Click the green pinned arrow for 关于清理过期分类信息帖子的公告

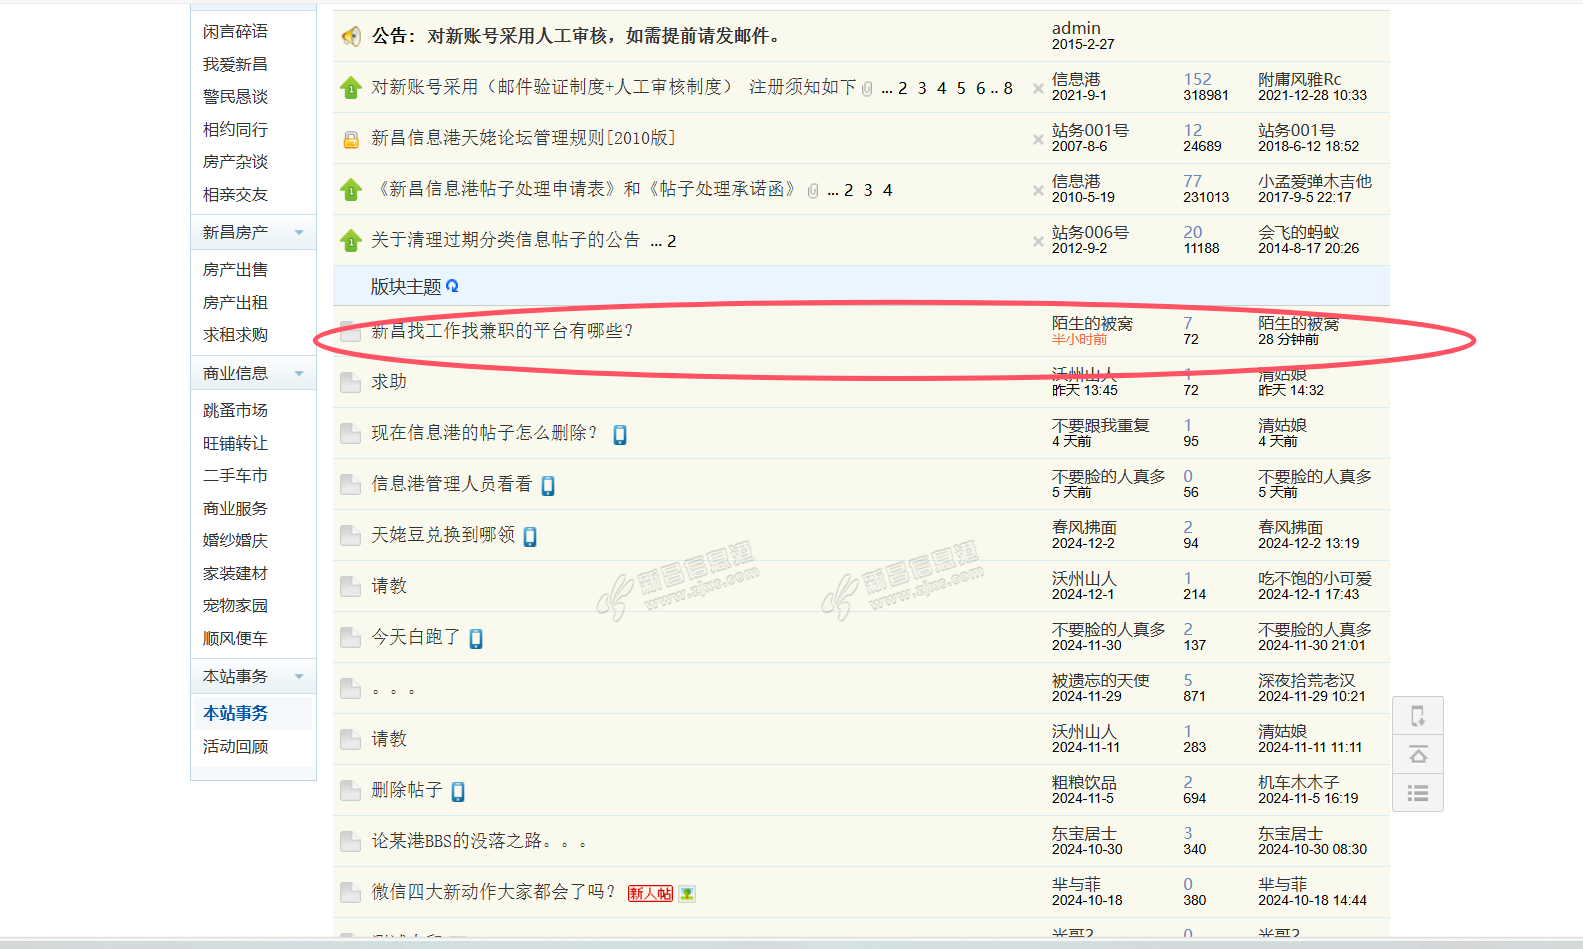351,241
